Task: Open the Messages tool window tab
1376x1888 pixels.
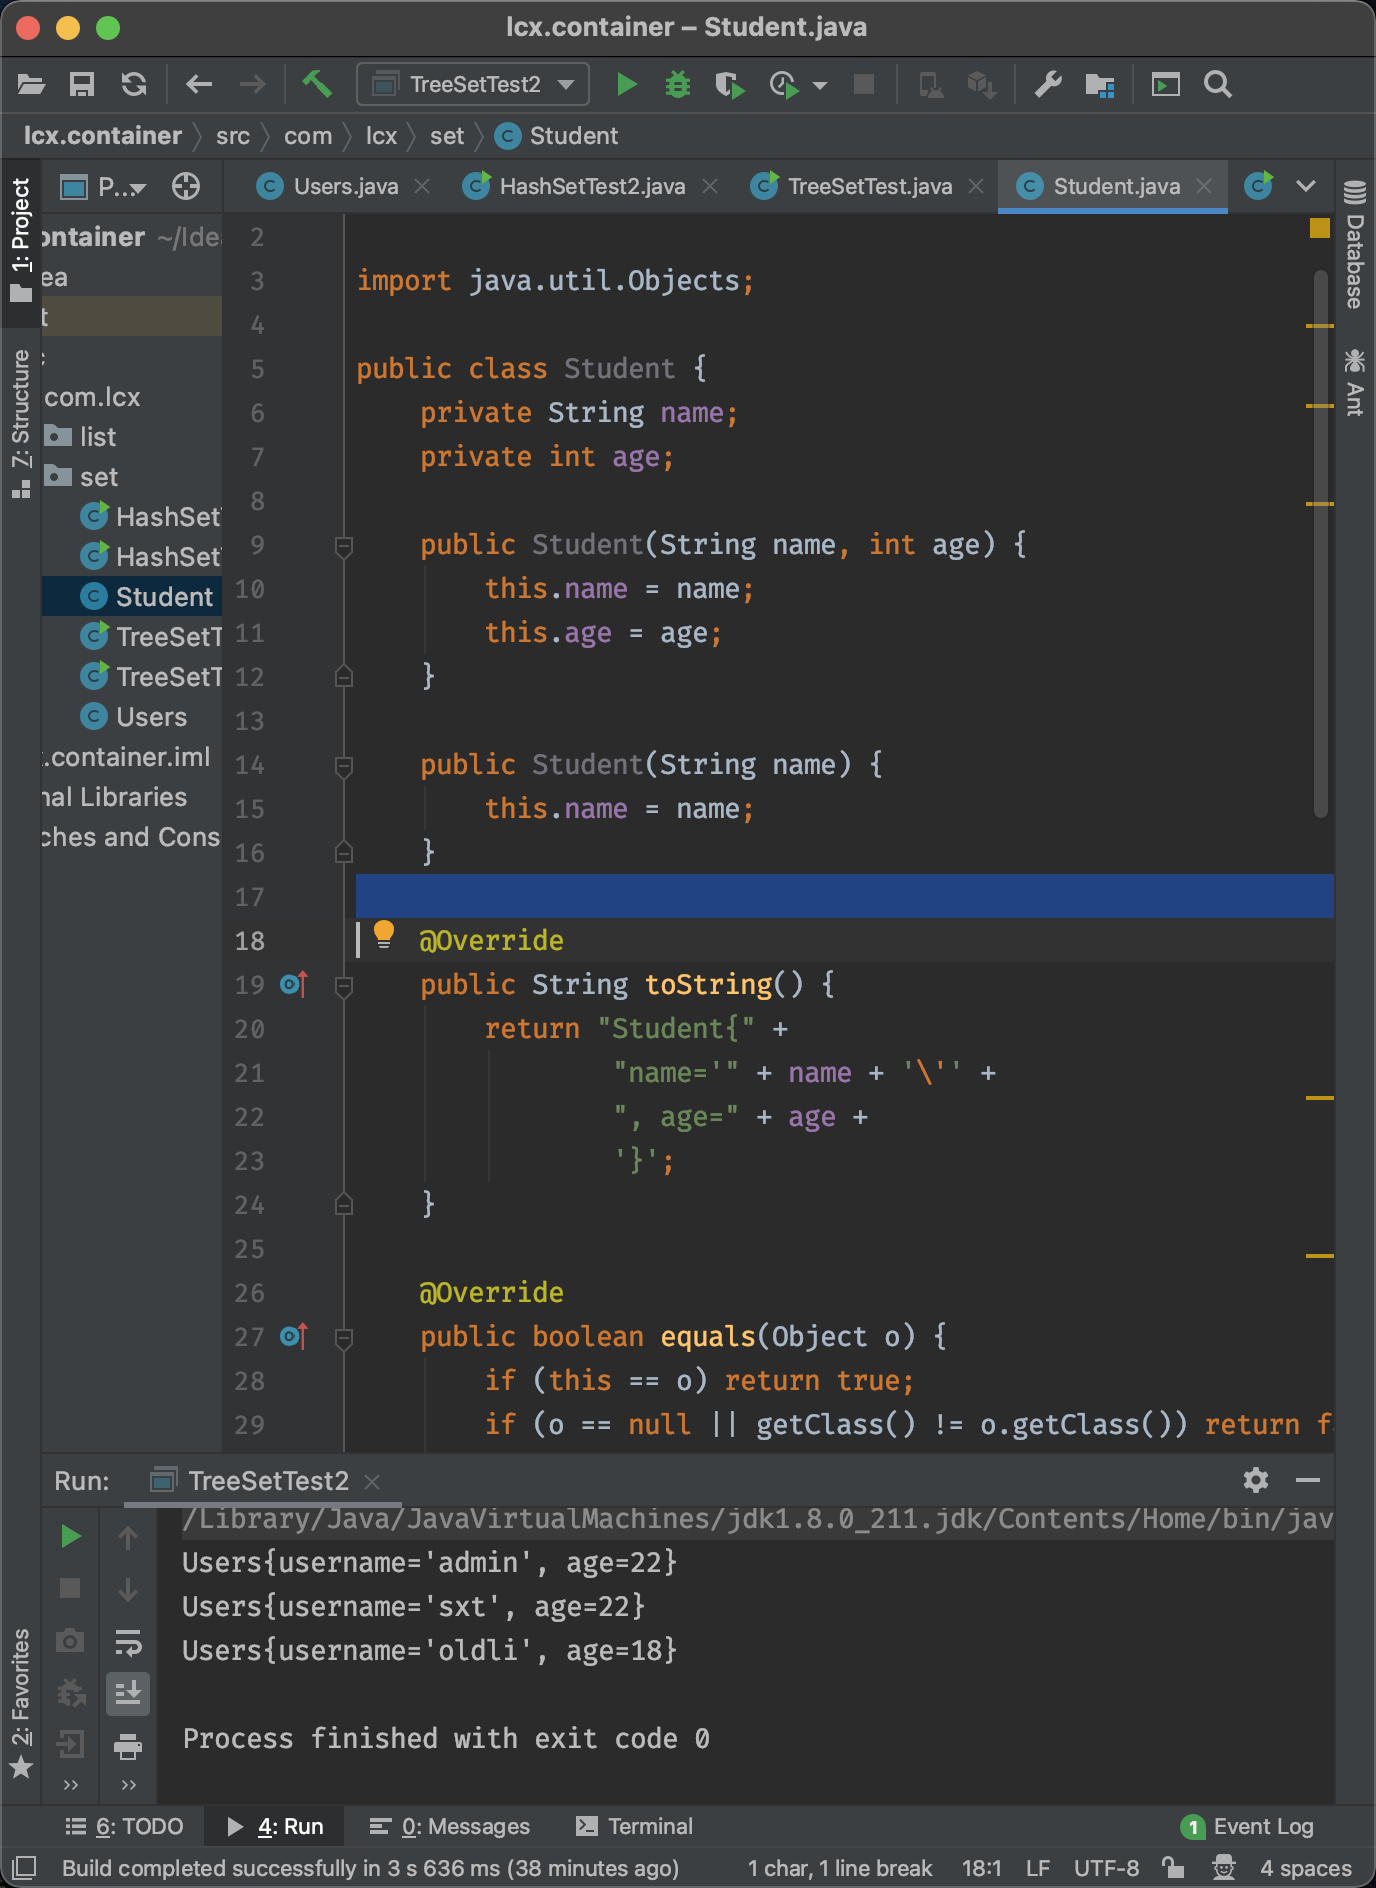Action: [x=449, y=1826]
